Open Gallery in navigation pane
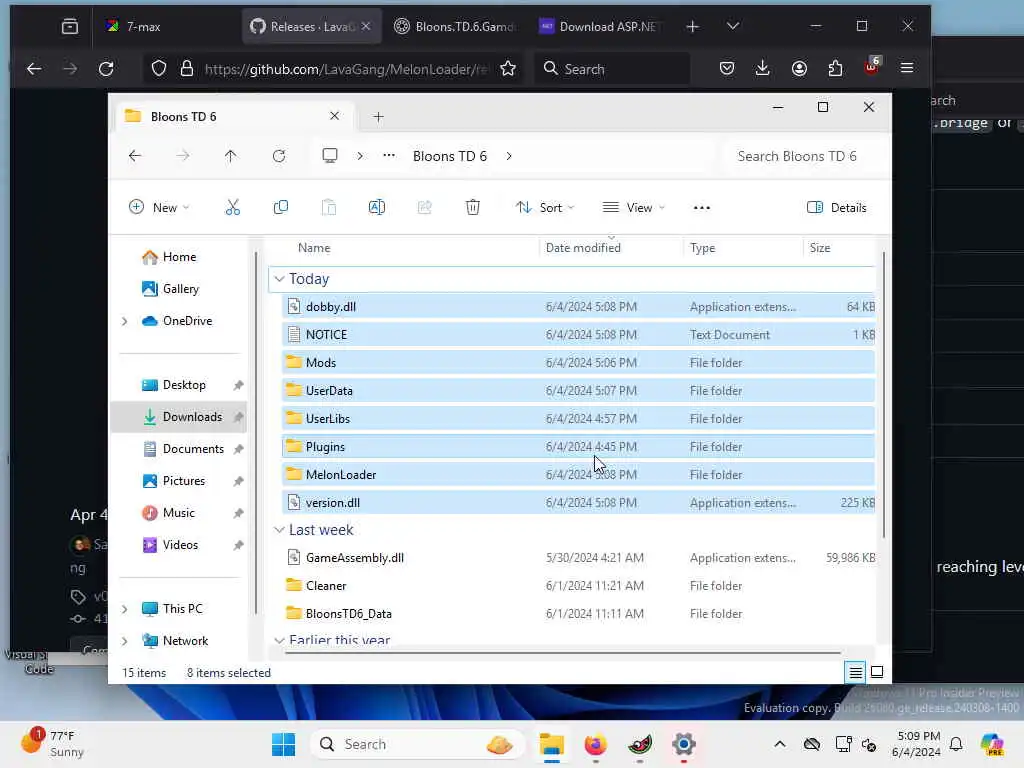Screen dimensions: 1024x768 pos(180,289)
